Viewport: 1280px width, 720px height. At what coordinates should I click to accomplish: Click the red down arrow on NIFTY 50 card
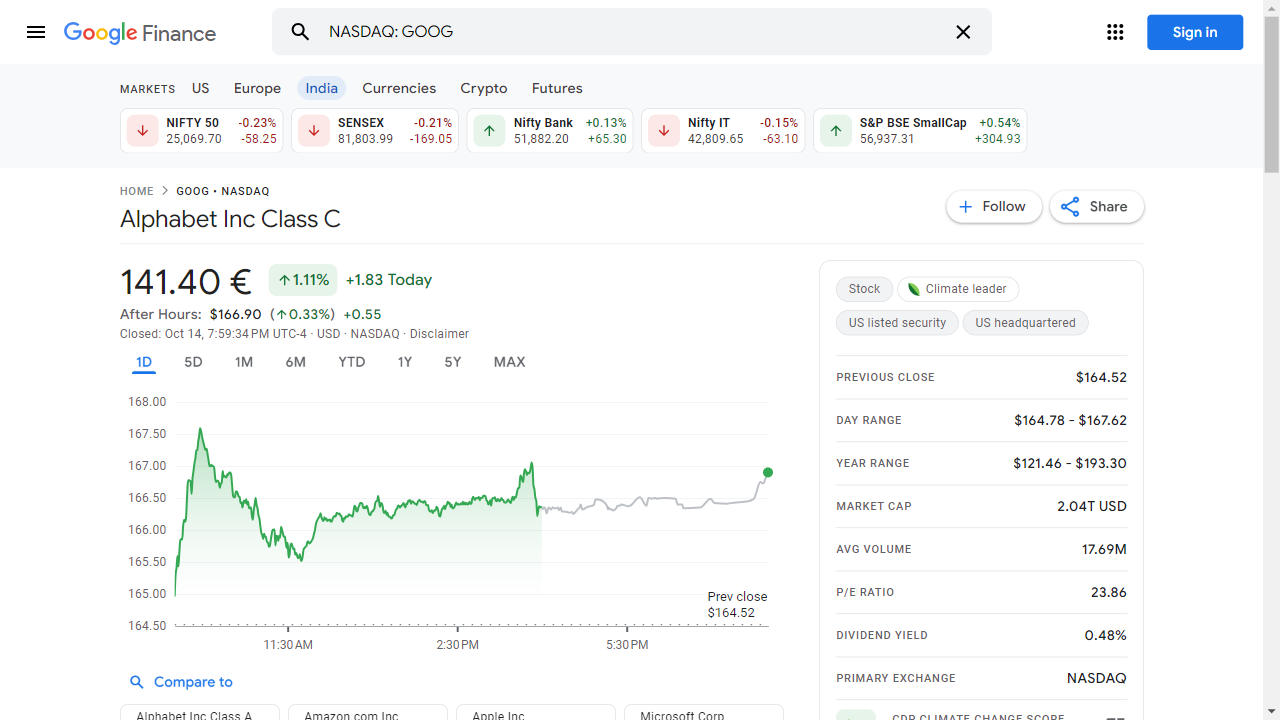coord(142,130)
